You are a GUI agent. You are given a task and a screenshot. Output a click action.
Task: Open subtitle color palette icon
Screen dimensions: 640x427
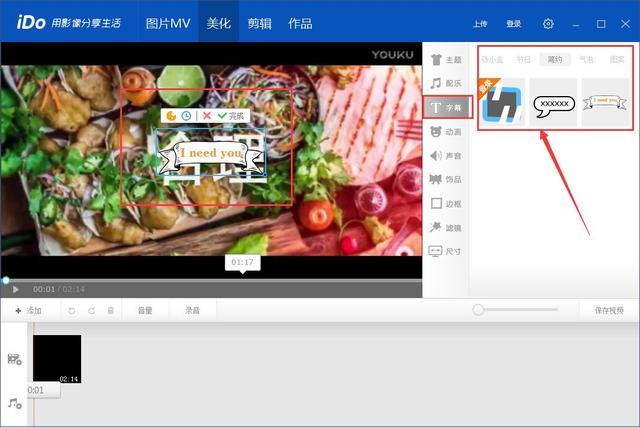pyautogui.click(x=171, y=116)
